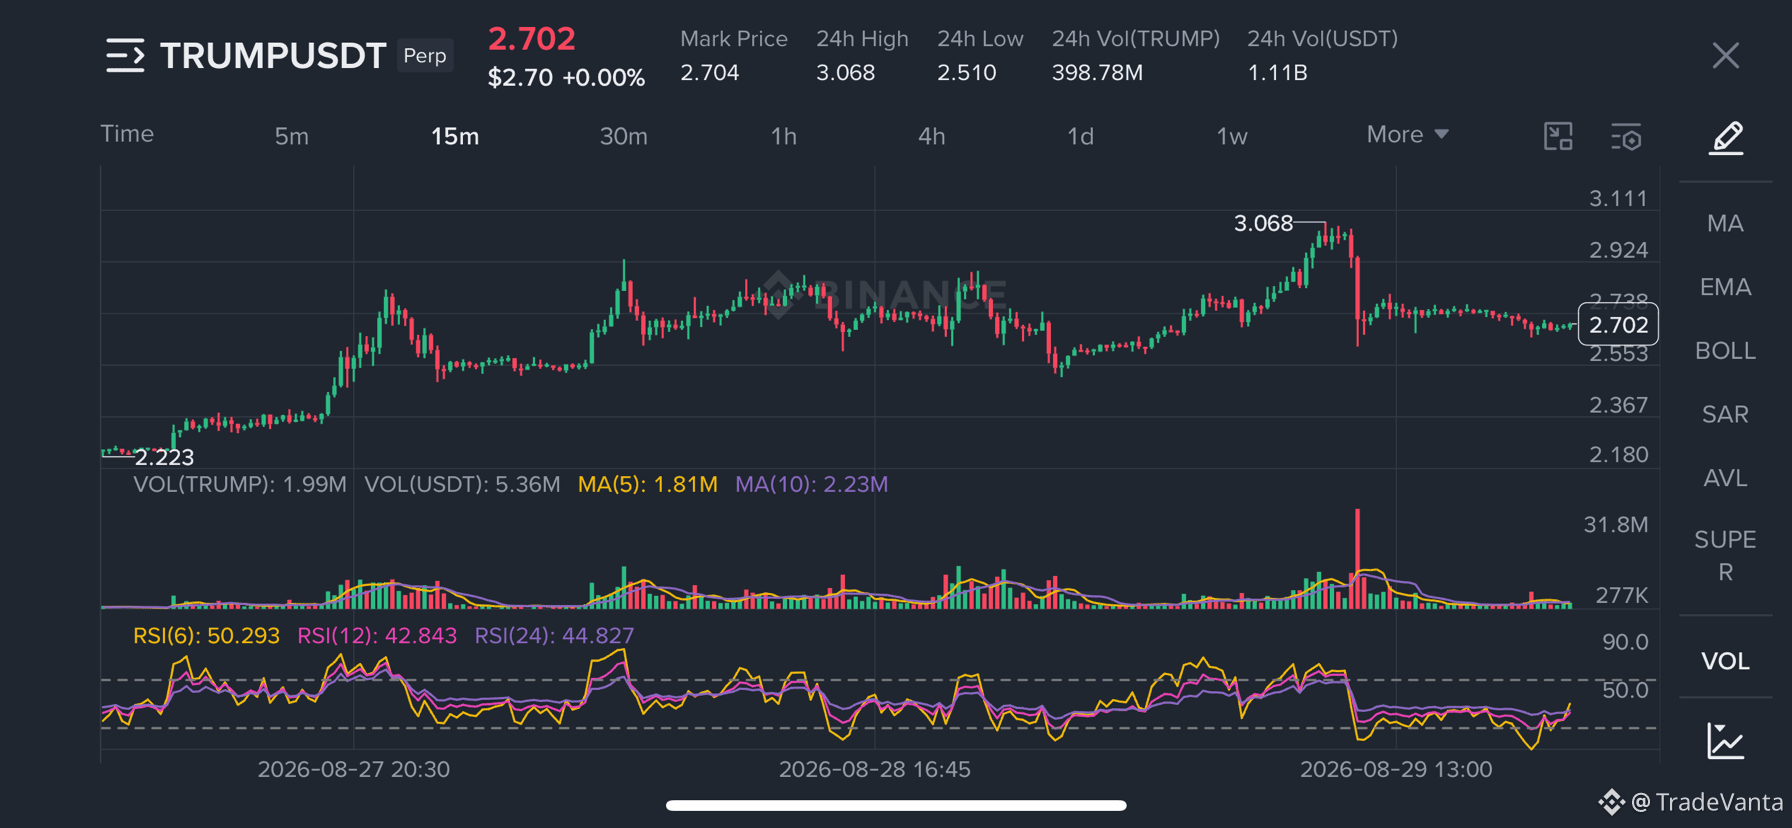Select the Time chart option
Image resolution: width=1792 pixels, height=828 pixels.
[127, 134]
